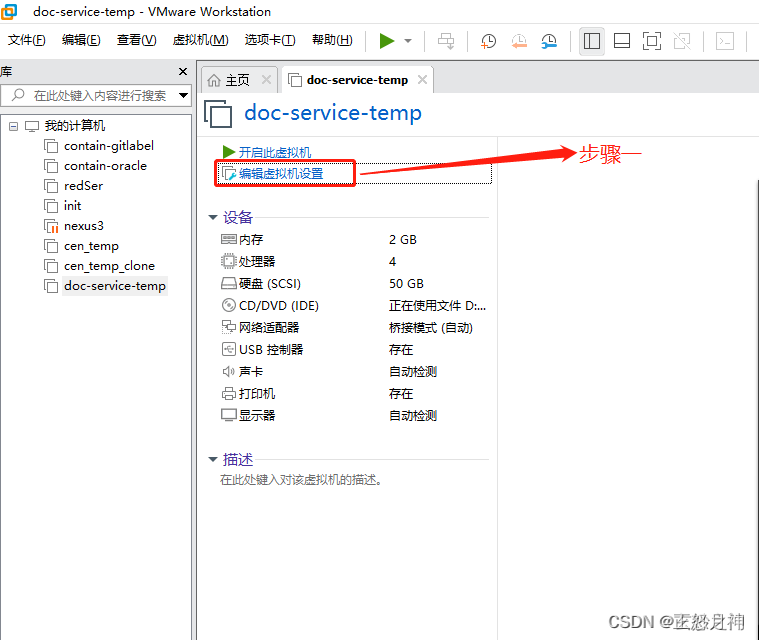This screenshot has width=759, height=640.
Task: Click the Full Screen mode toolbar icon
Action: 652,41
